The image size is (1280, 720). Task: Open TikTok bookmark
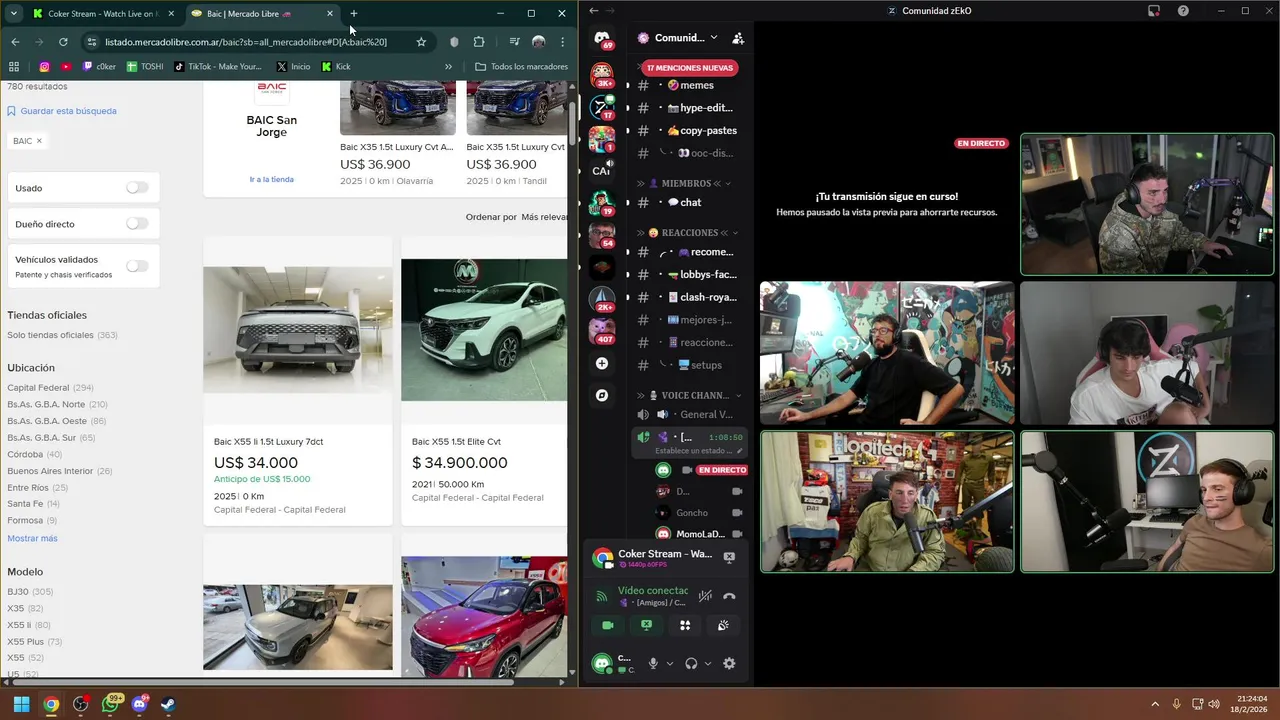click(218, 67)
